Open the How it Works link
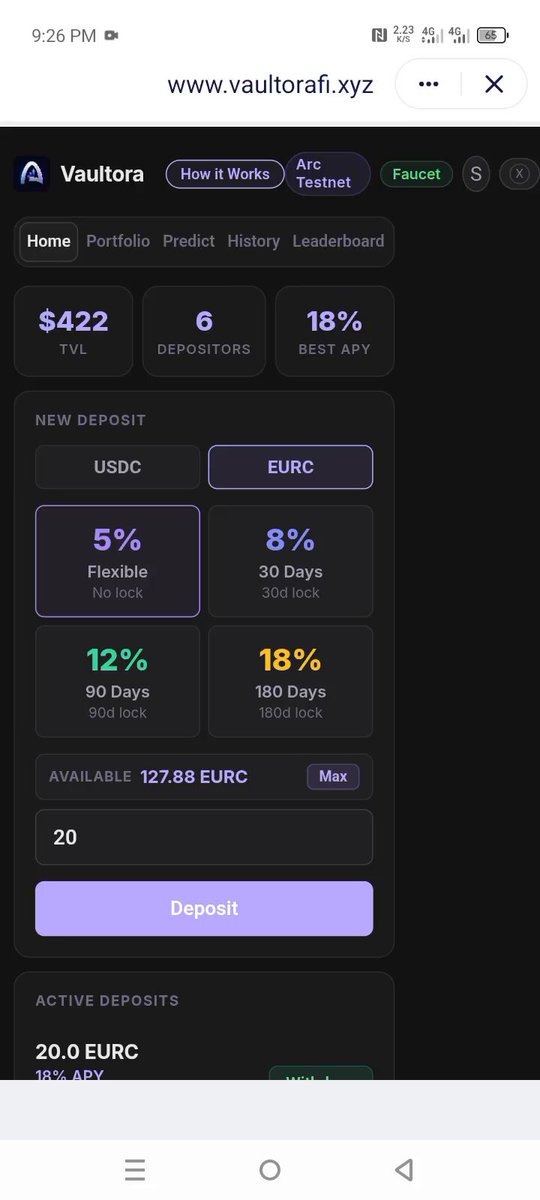 [225, 174]
